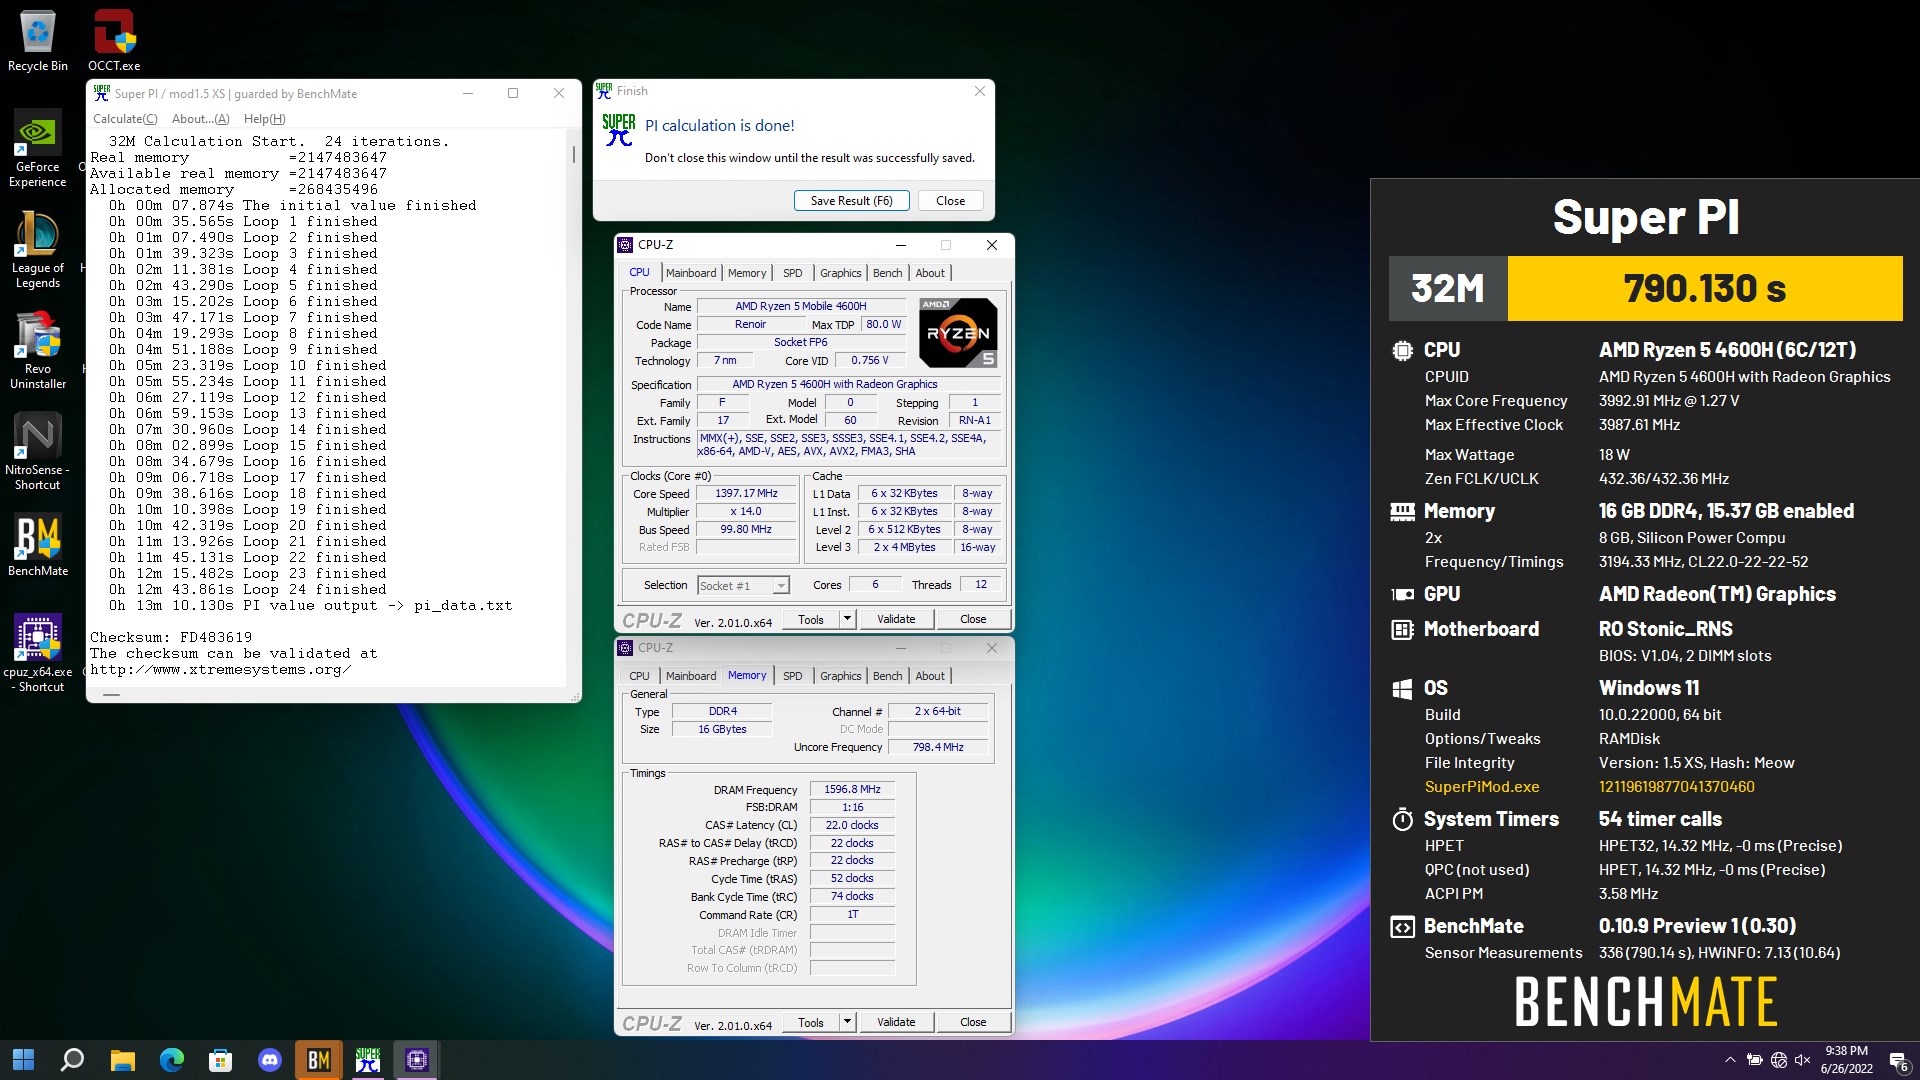Click Save Result (F6) button

point(851,200)
